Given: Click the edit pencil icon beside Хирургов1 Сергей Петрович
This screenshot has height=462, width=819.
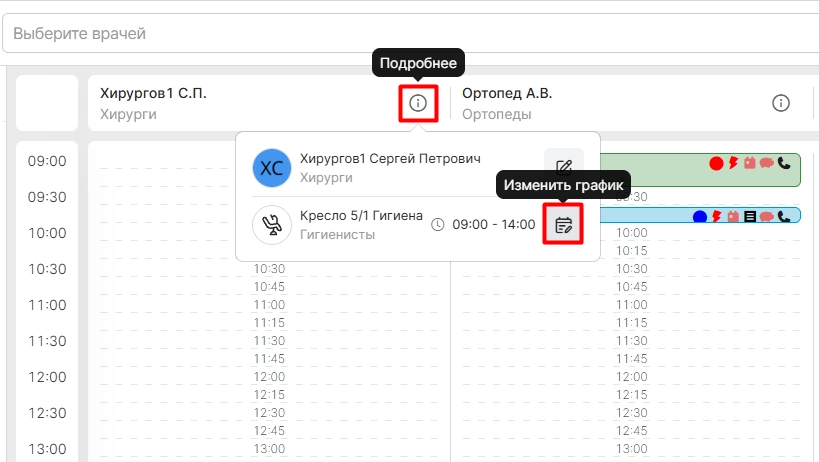Looking at the screenshot, I should pyautogui.click(x=564, y=167).
